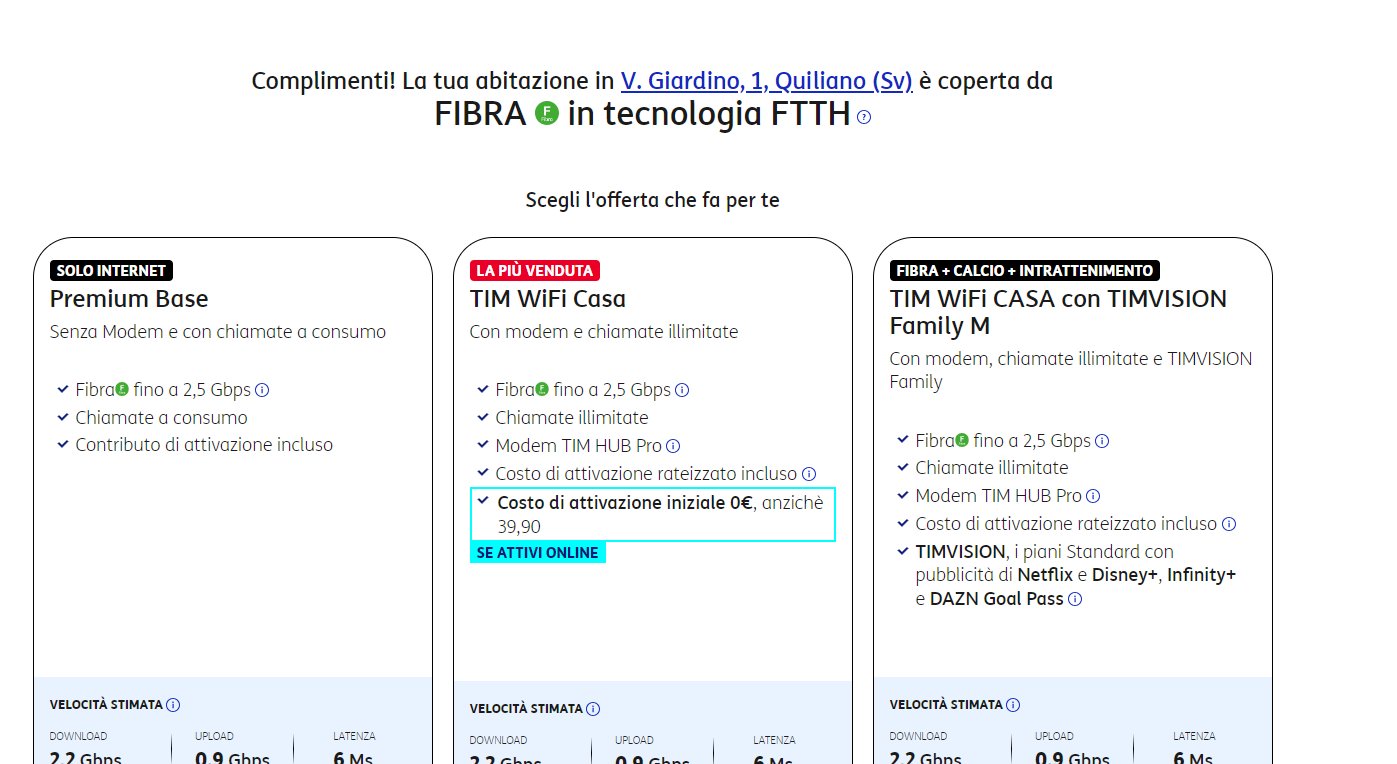Click 'Costo di attivazione iniziale 0€' text
Image resolution: width=1397 pixels, height=764 pixels.
(x=625, y=503)
